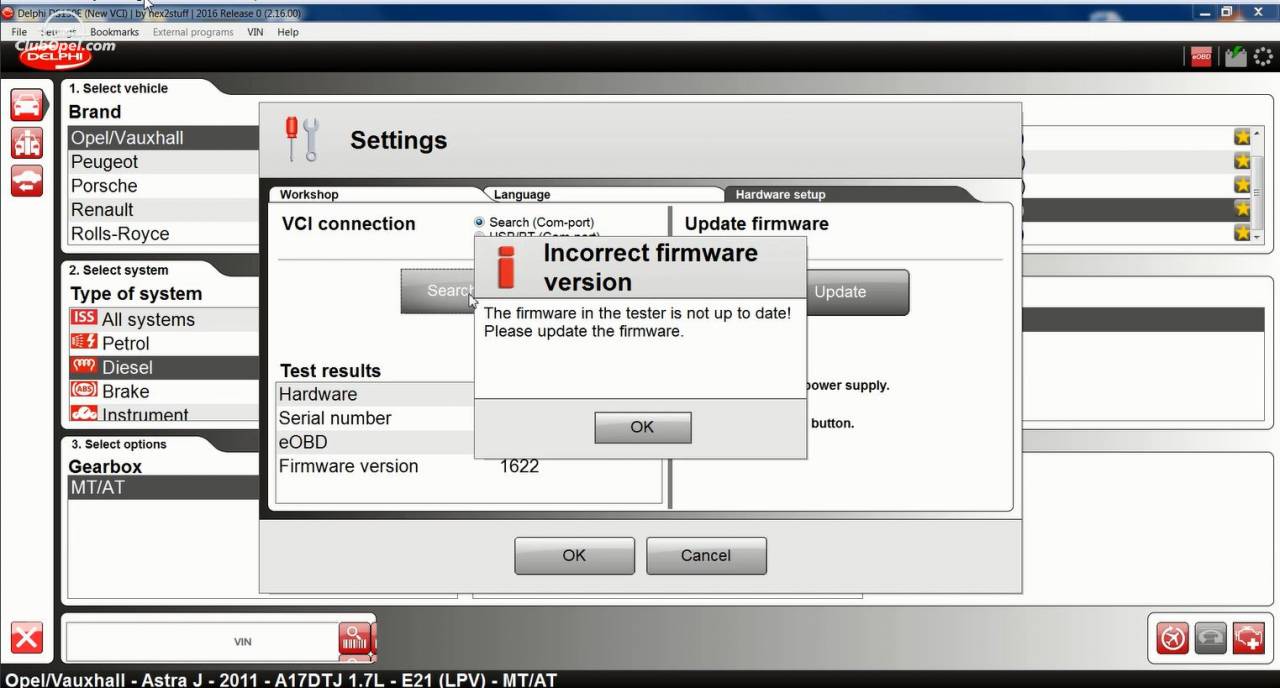The width and height of the screenshot is (1280, 688).
Task: Click the engine with plus sign icon
Action: pos(1249,637)
